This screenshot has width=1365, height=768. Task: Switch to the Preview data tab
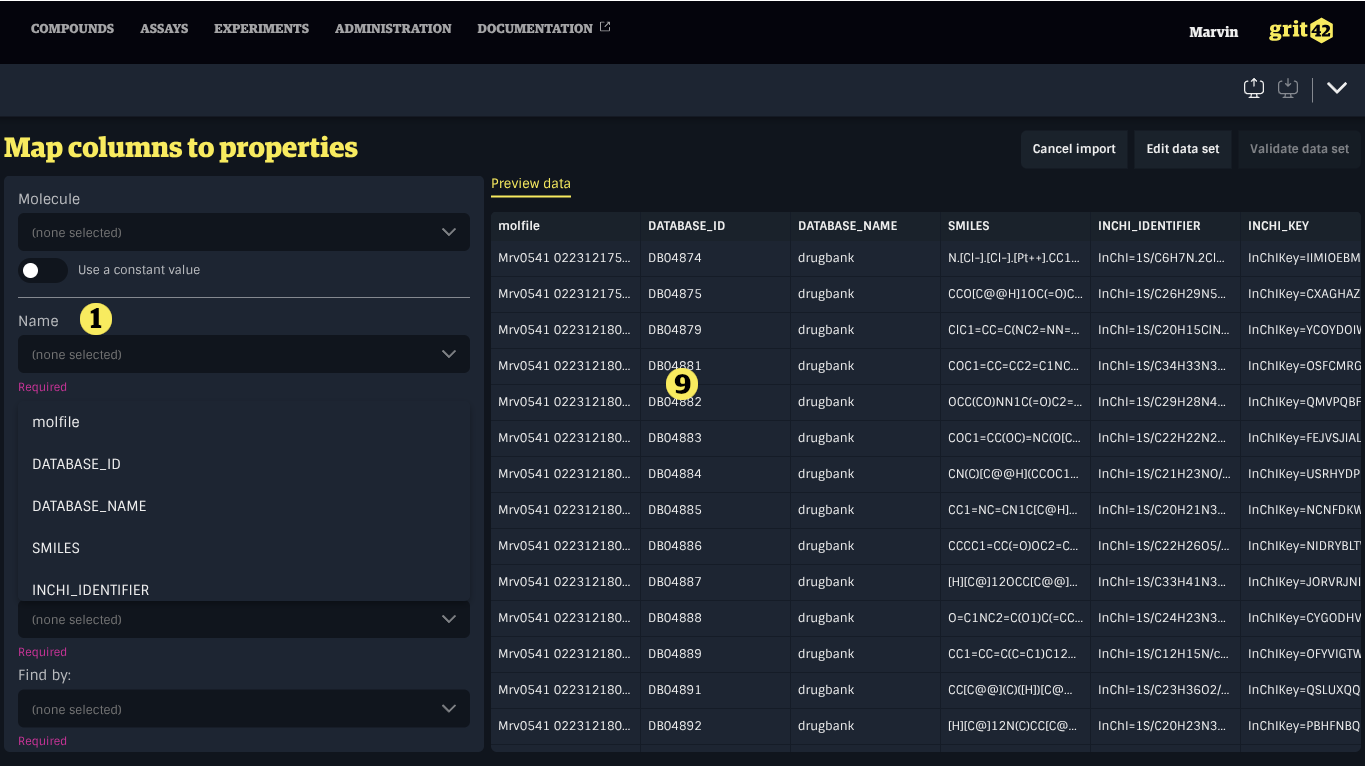tap(531, 184)
